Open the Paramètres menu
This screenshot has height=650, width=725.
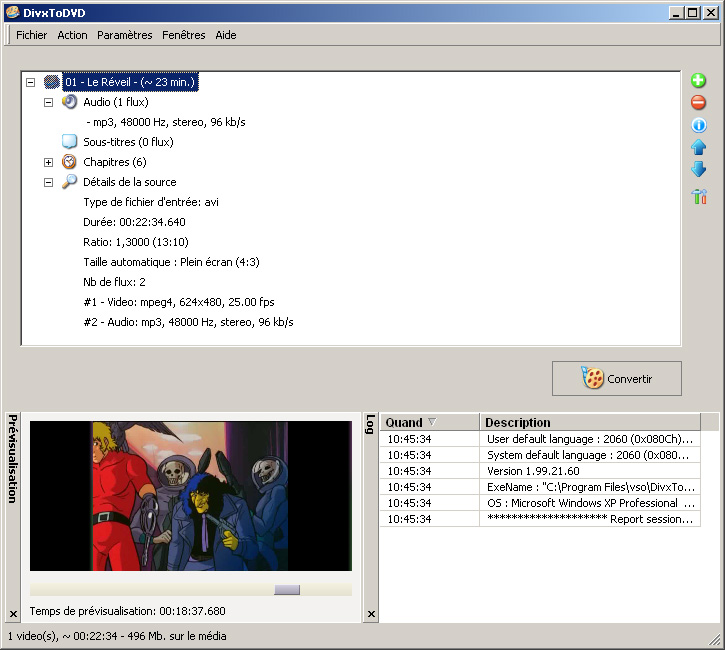point(124,35)
